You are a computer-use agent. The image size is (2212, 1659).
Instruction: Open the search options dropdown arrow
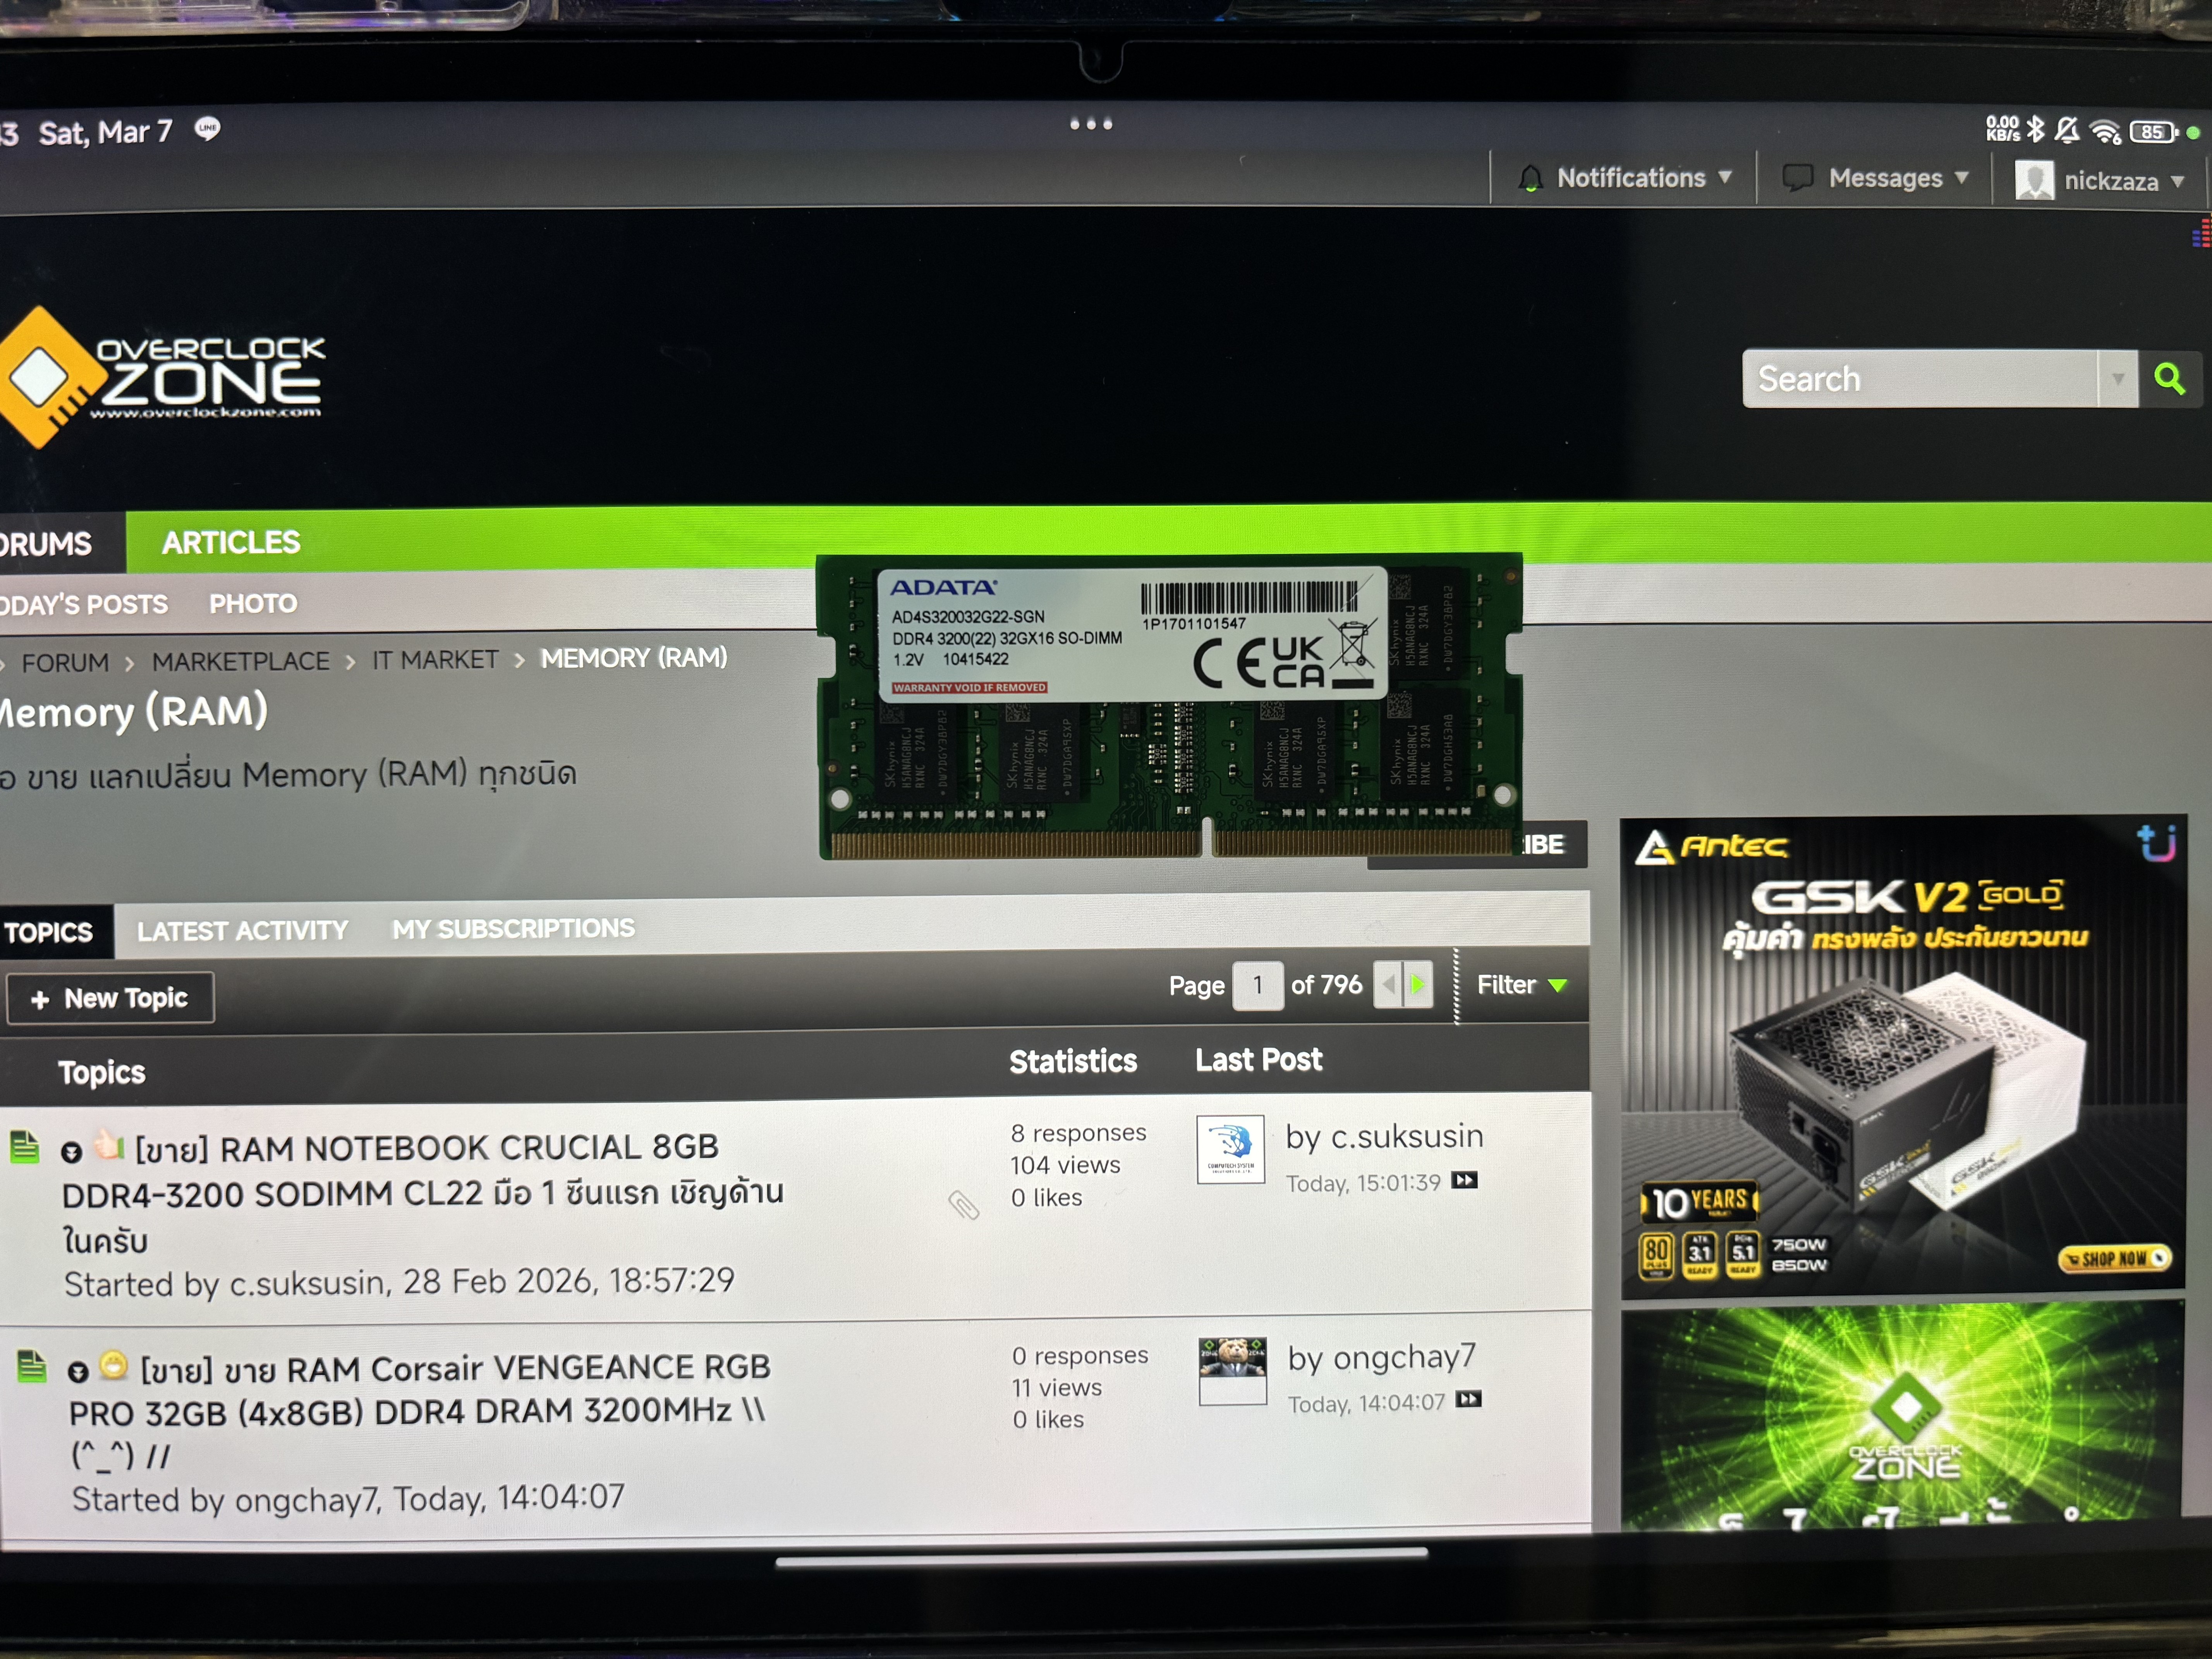click(x=2117, y=379)
